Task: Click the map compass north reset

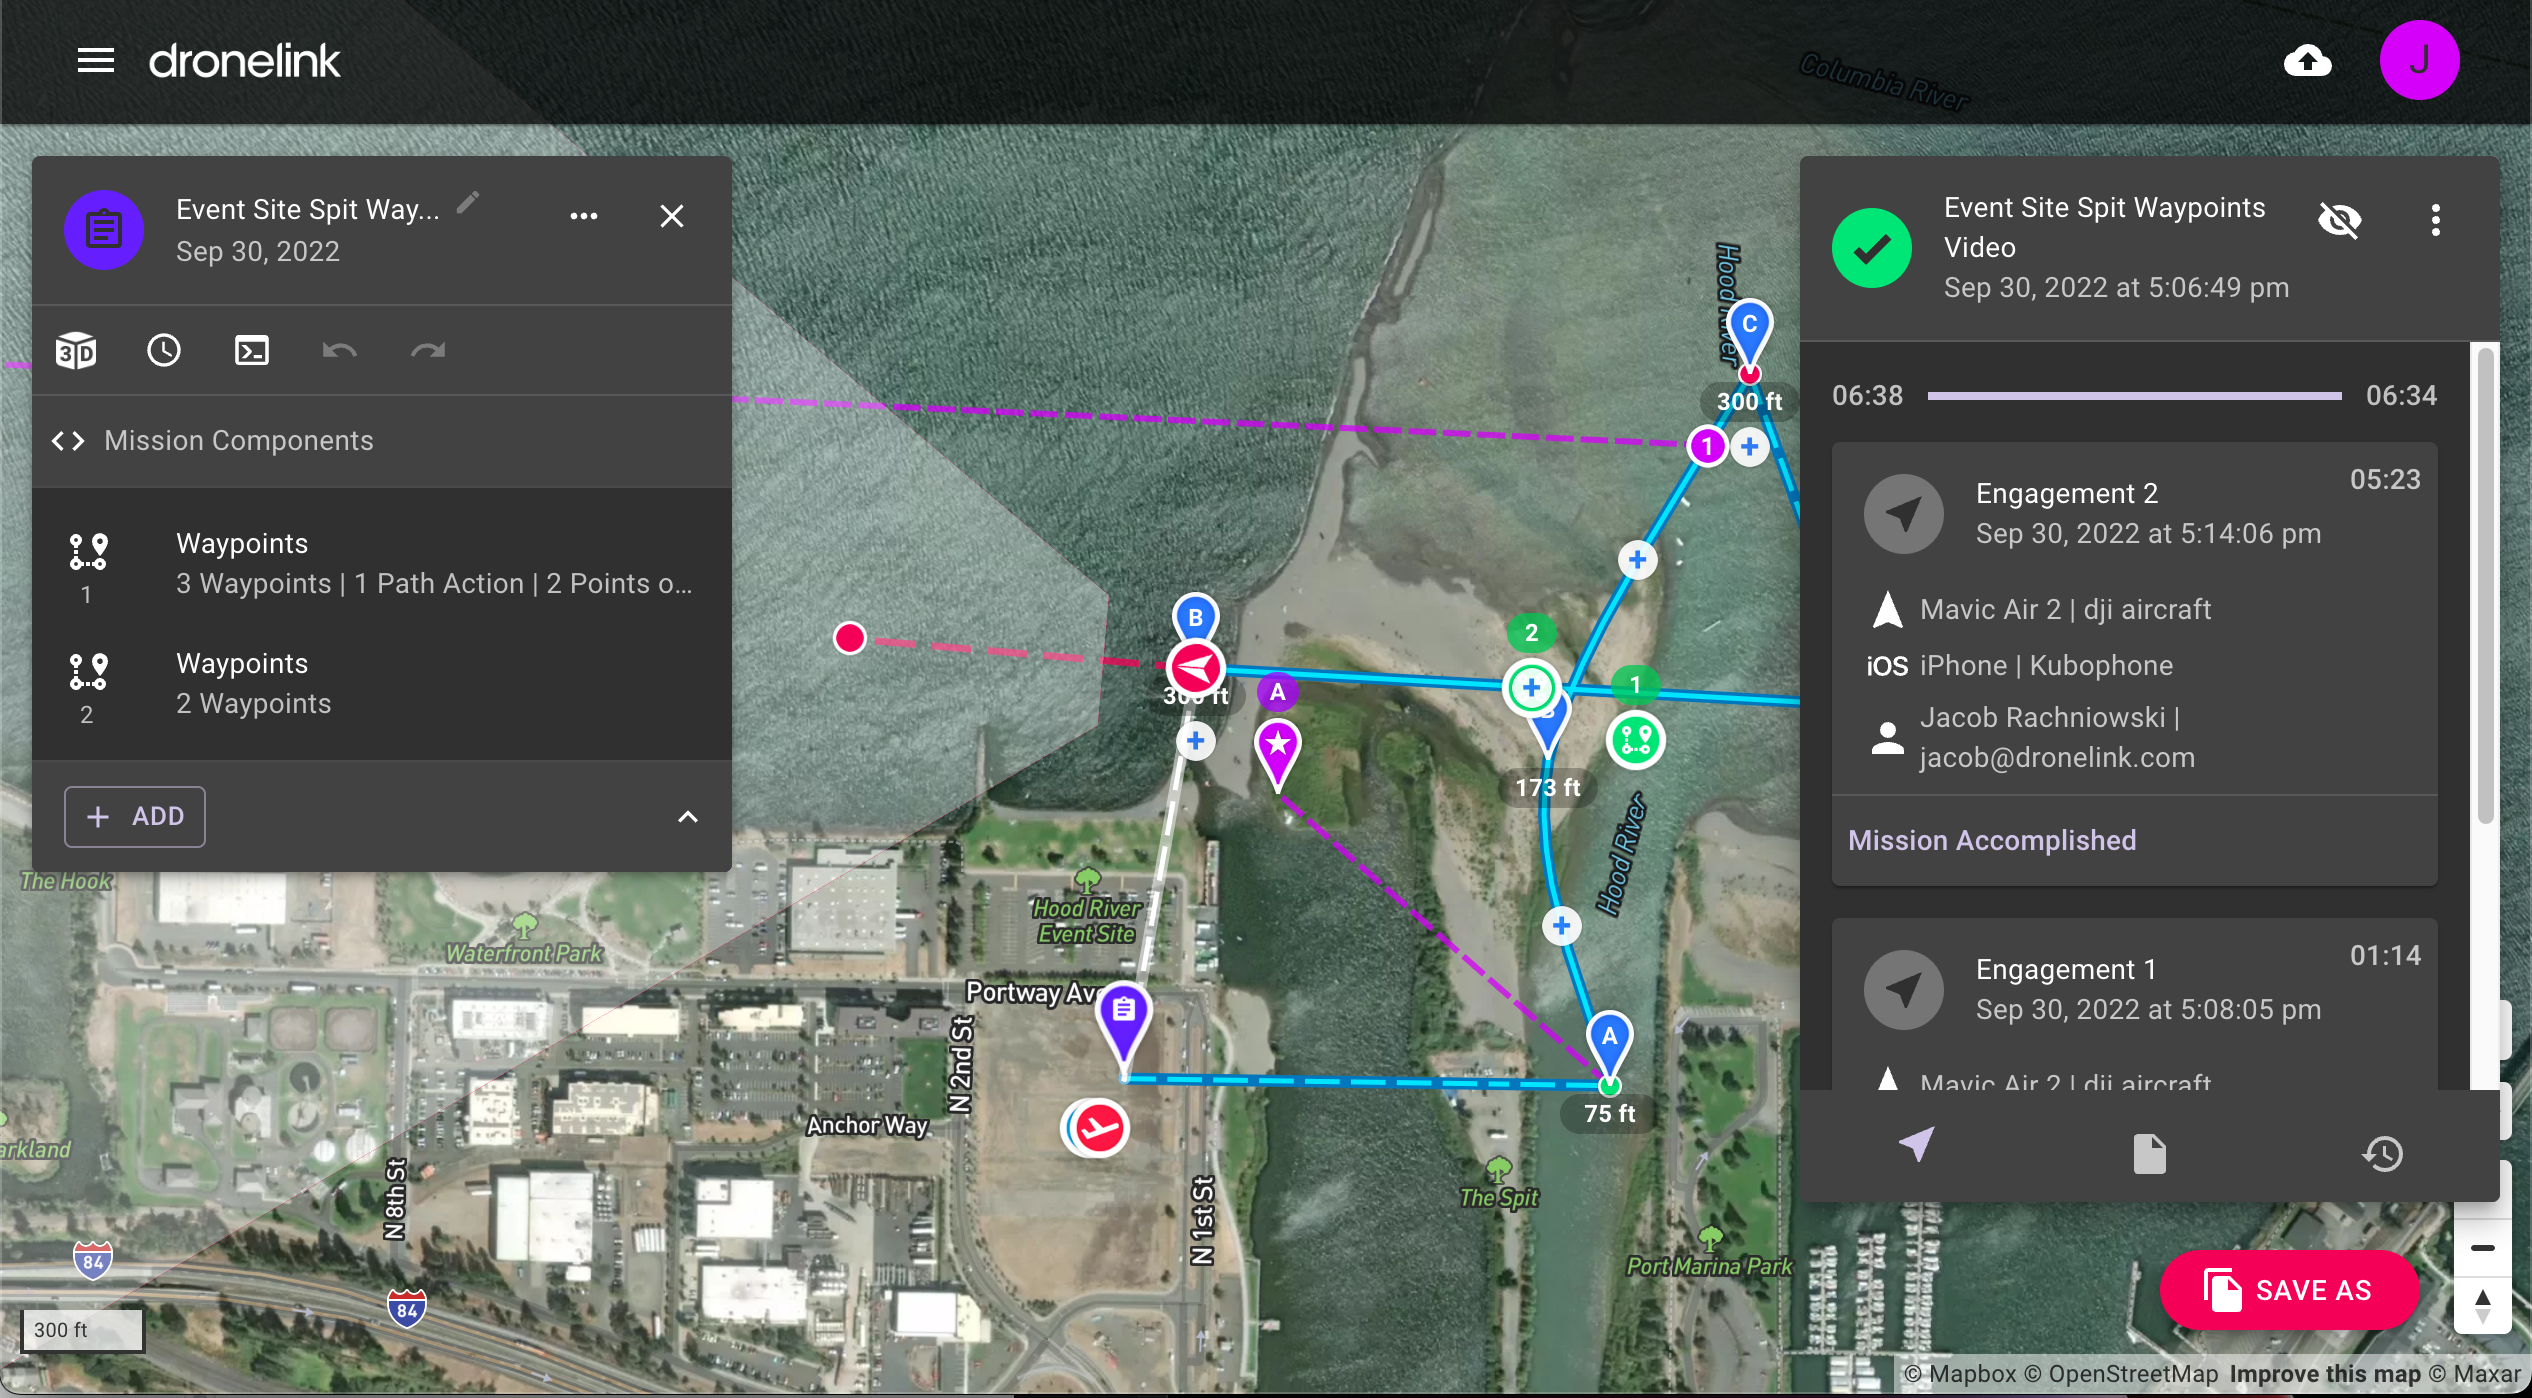Action: pyautogui.click(x=2482, y=1306)
